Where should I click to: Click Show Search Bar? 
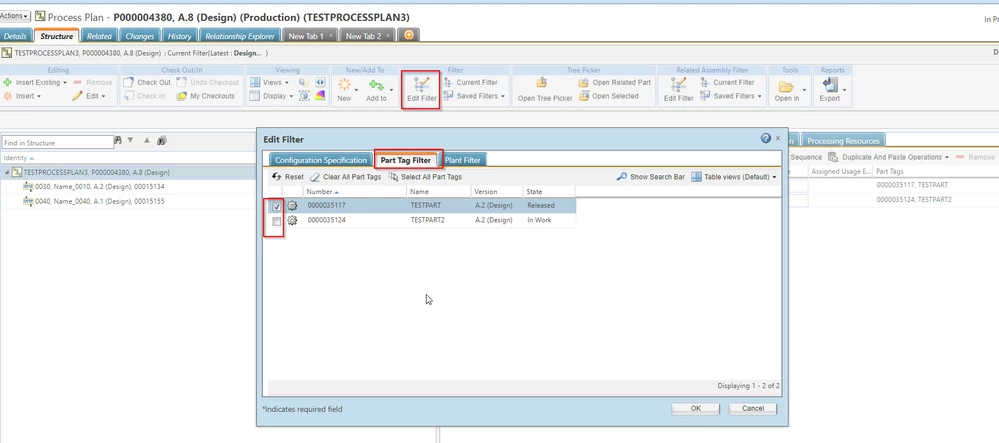pos(650,177)
